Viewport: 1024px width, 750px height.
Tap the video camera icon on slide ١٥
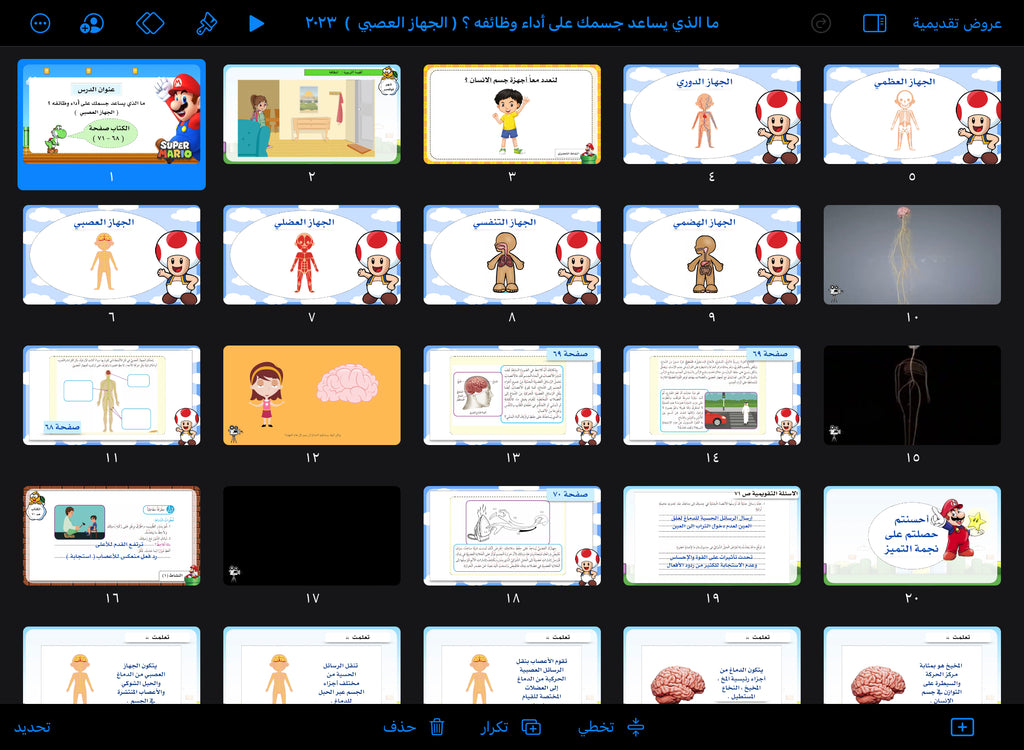pyautogui.click(x=835, y=432)
